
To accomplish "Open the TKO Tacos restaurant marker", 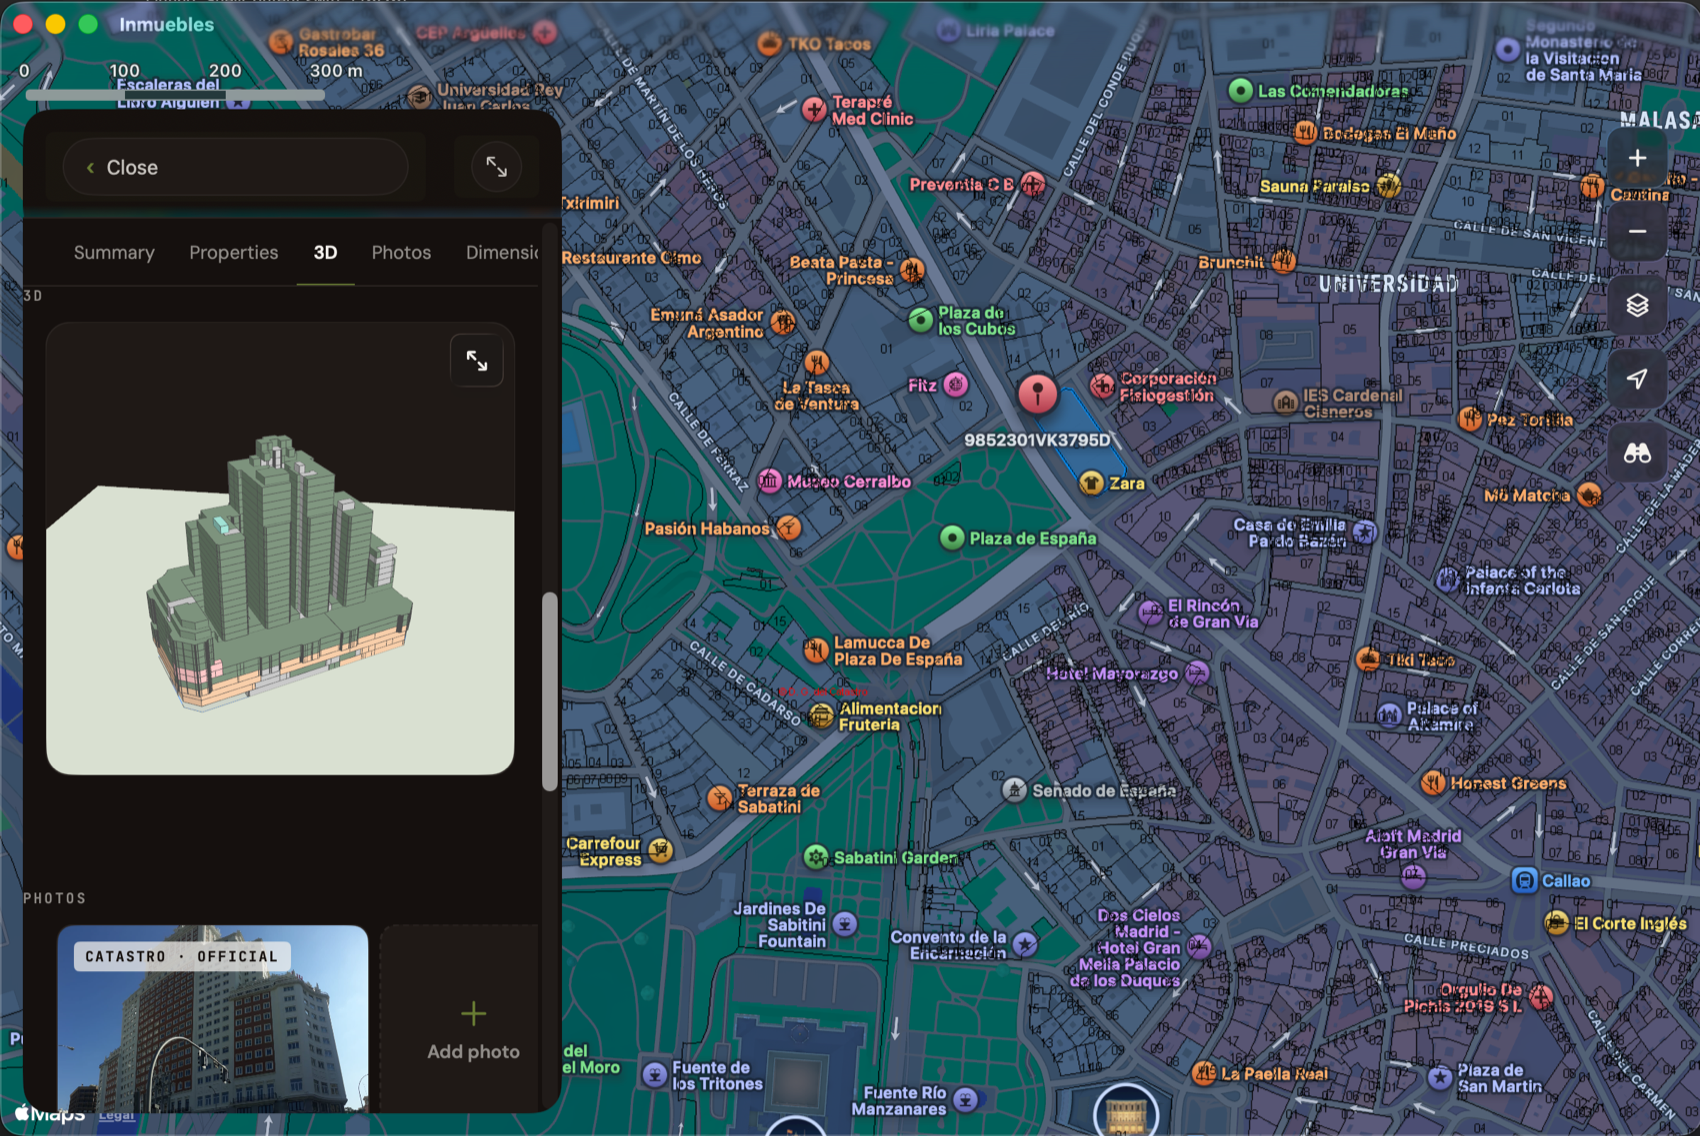I will coord(770,44).
